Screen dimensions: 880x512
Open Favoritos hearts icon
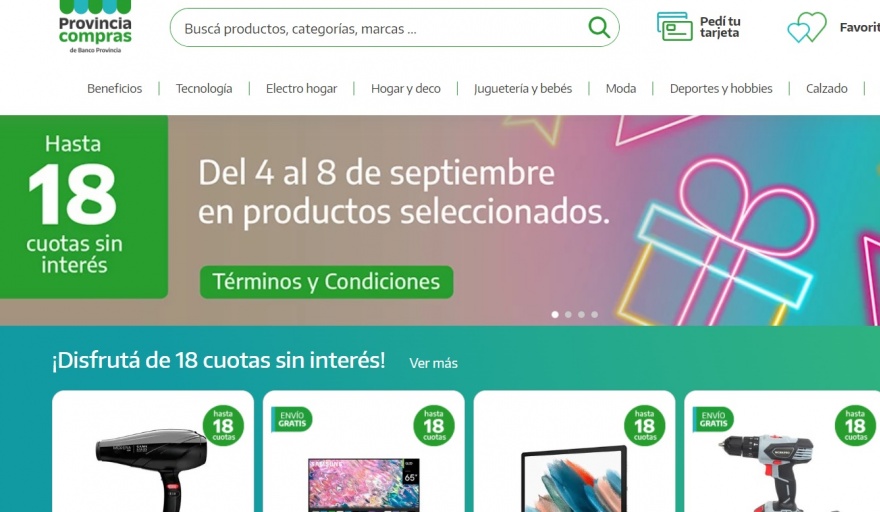point(806,27)
